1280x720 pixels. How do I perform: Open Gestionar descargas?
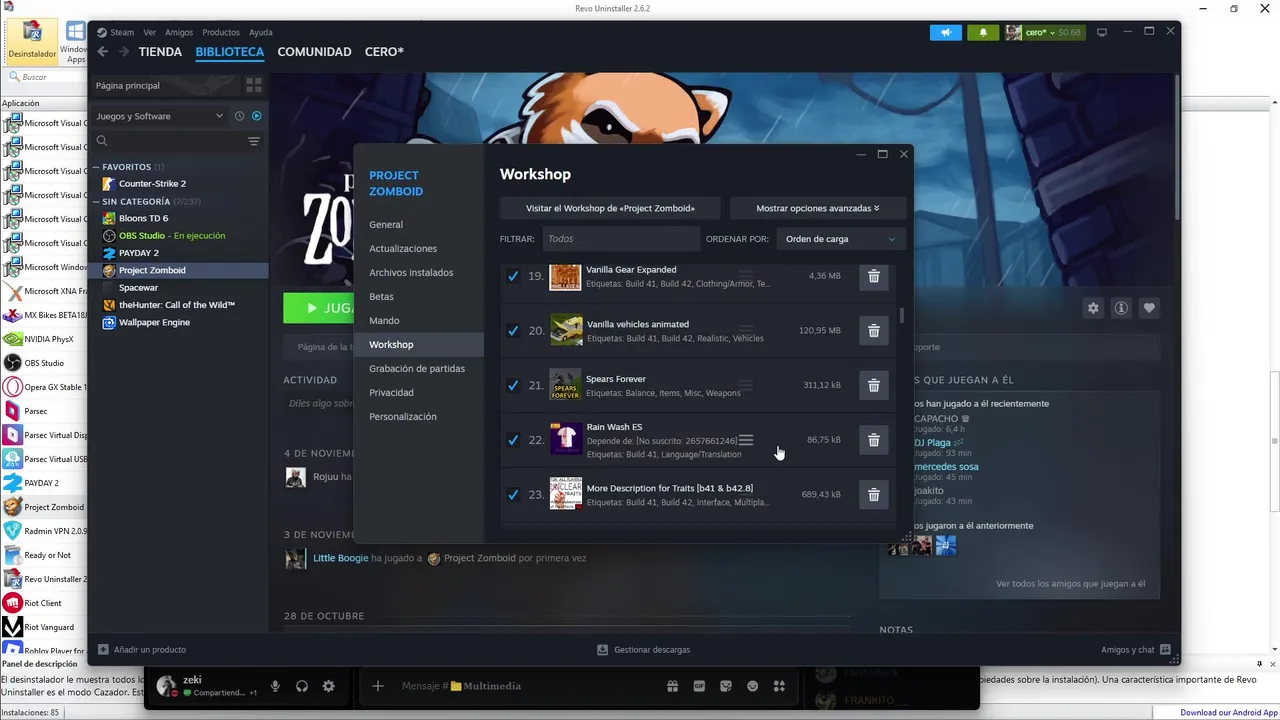coord(643,650)
